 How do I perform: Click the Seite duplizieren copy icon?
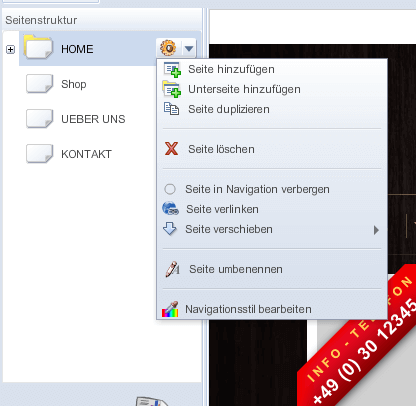click(171, 109)
